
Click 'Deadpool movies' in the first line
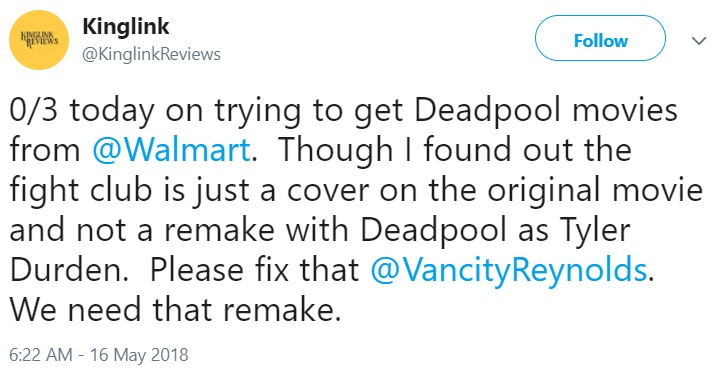pos(546,111)
